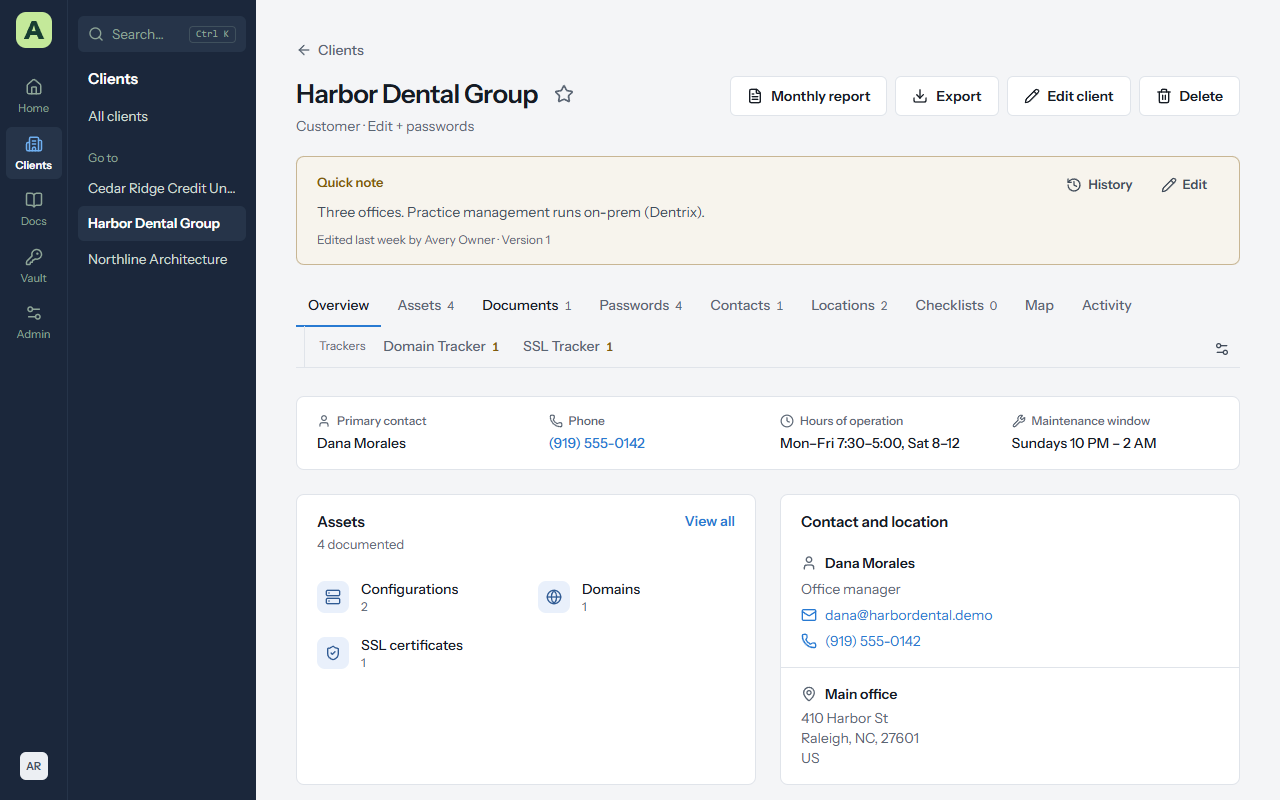The width and height of the screenshot is (1280, 800).
Task: Open the Monthly report
Action: (x=808, y=96)
